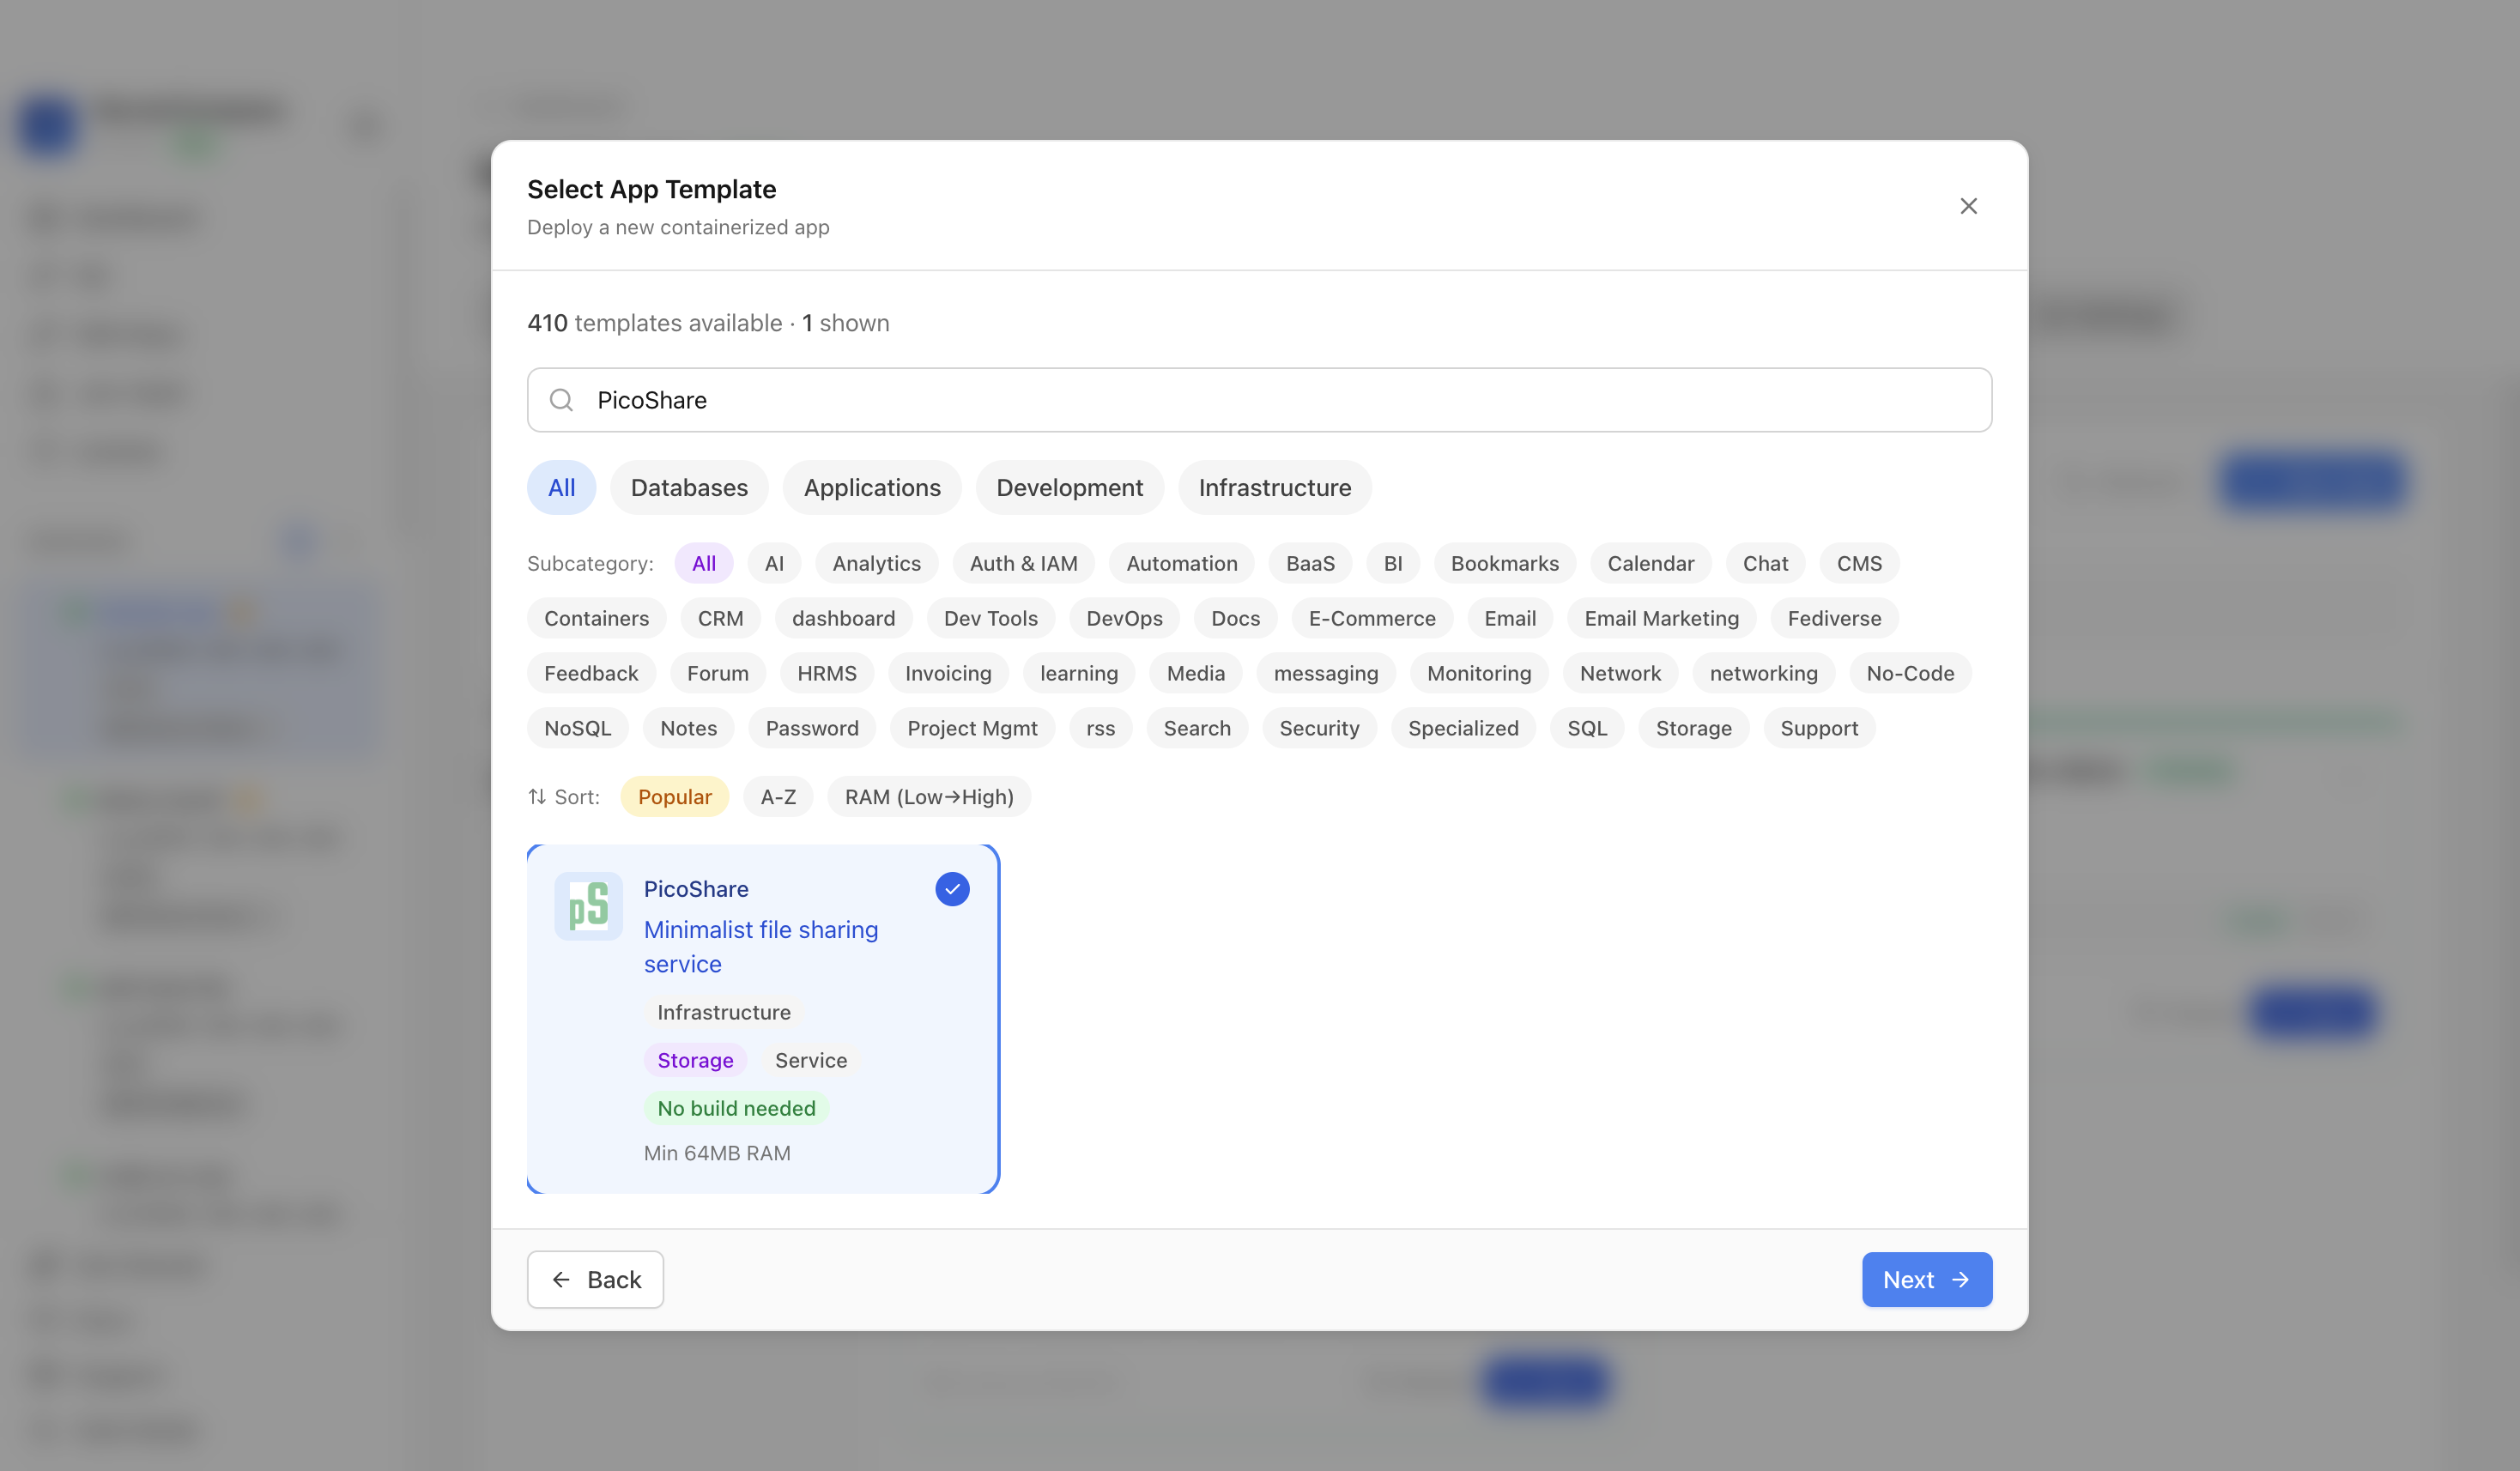Filter by Project Mgmt subcategory
Image resolution: width=2520 pixels, height=1471 pixels.
972,728
